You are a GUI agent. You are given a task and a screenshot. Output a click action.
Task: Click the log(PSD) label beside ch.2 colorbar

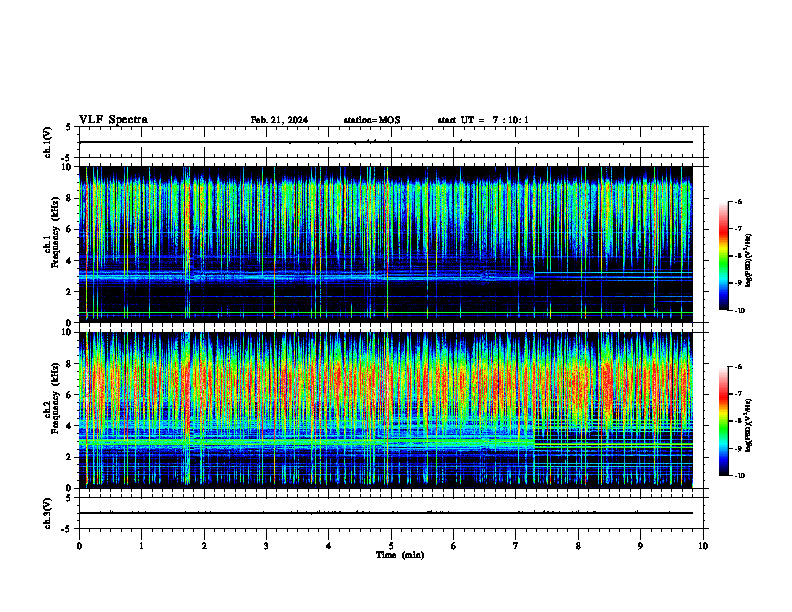(x=749, y=426)
